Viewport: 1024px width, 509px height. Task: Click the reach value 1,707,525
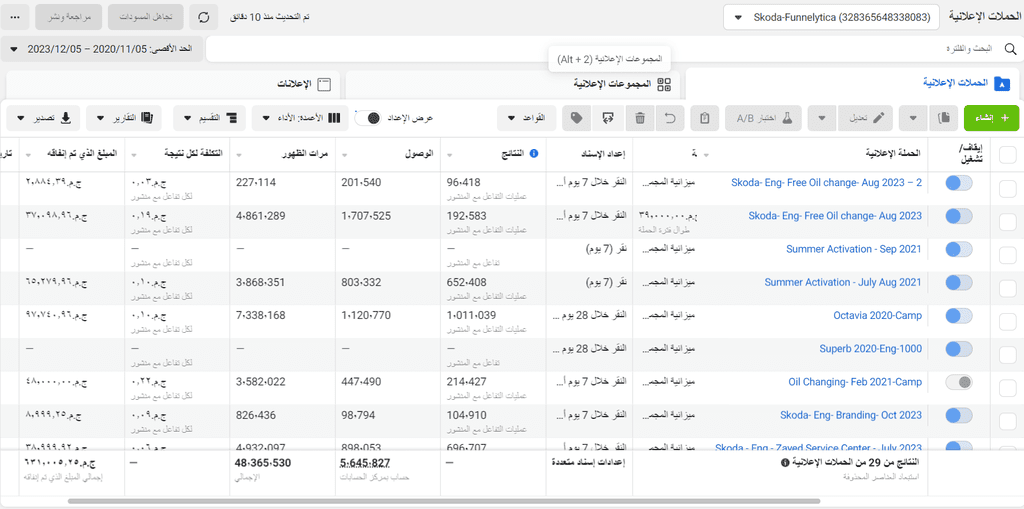coord(366,216)
